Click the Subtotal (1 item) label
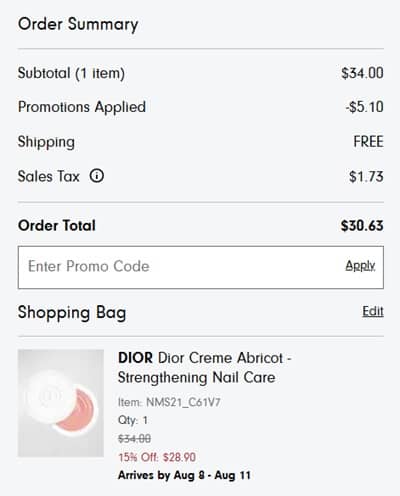Viewport: 400px width, 496px height. (71, 73)
